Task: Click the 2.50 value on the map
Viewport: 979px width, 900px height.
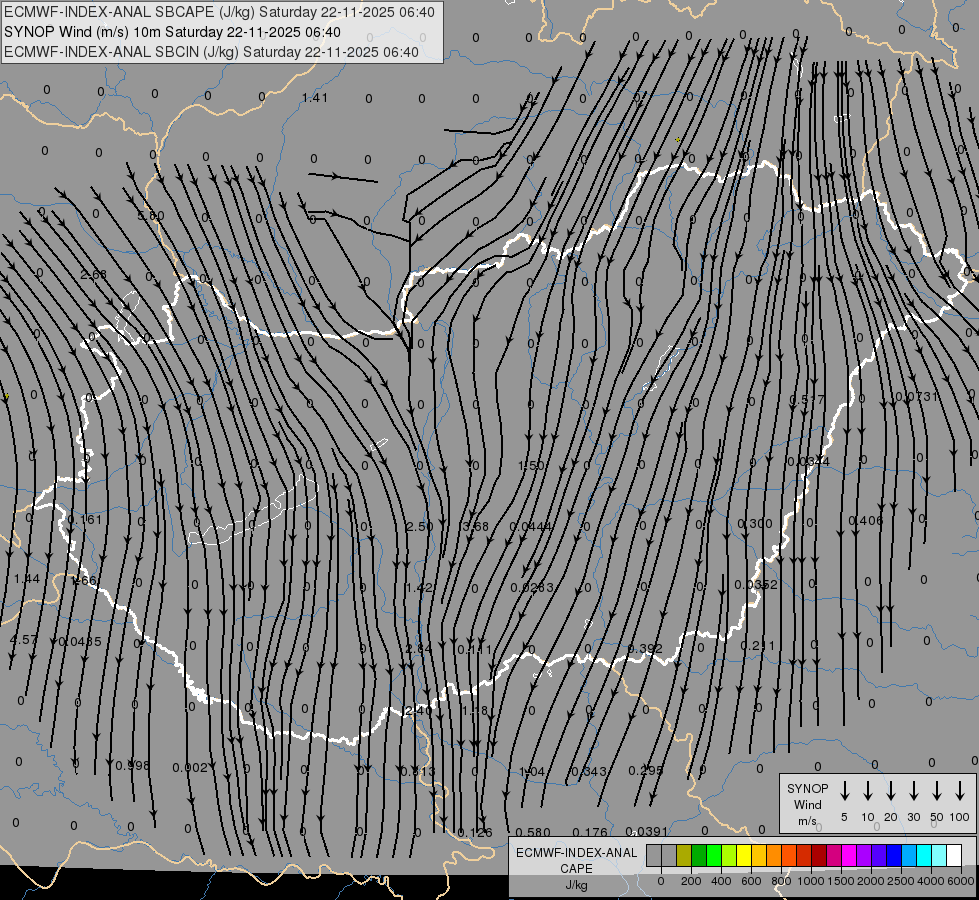Action: coord(419,527)
